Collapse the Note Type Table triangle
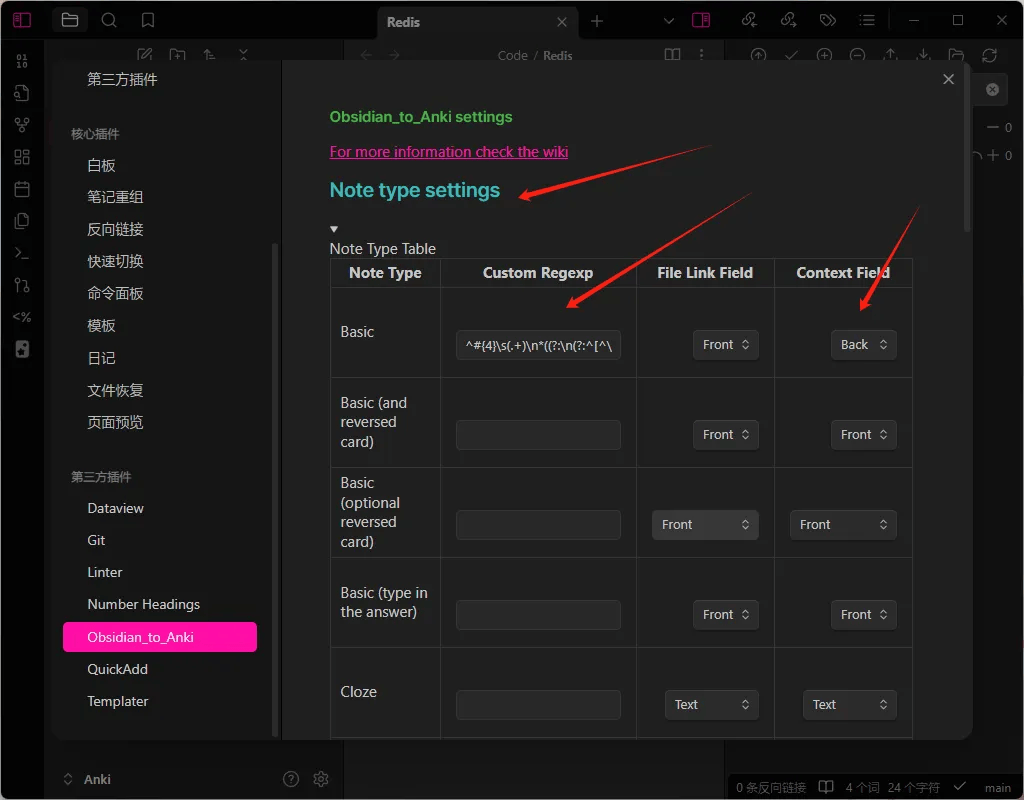Viewport: 1024px width, 800px height. 334,229
